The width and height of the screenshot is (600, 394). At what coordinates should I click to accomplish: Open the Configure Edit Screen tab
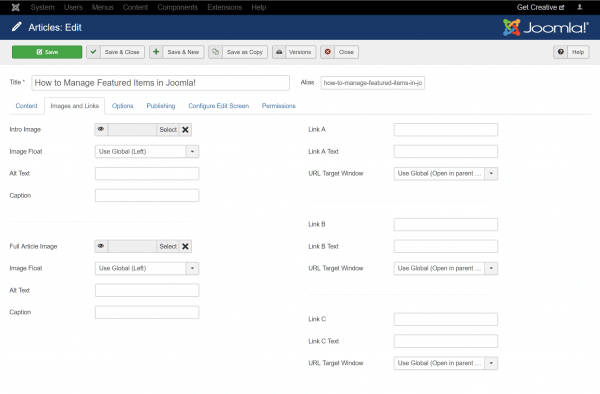218,106
